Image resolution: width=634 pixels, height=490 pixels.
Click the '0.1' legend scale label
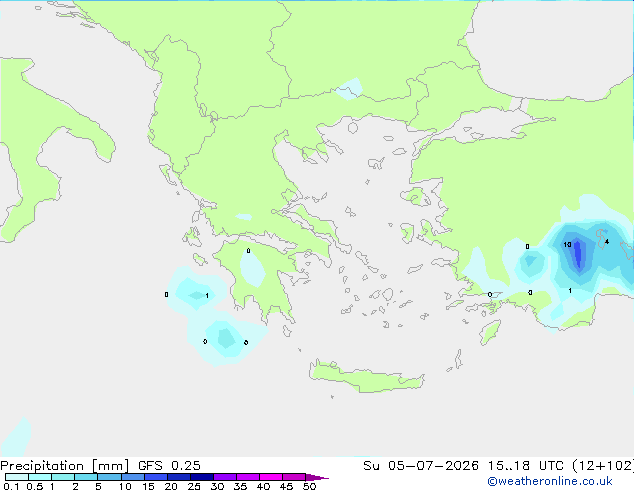coord(11,486)
